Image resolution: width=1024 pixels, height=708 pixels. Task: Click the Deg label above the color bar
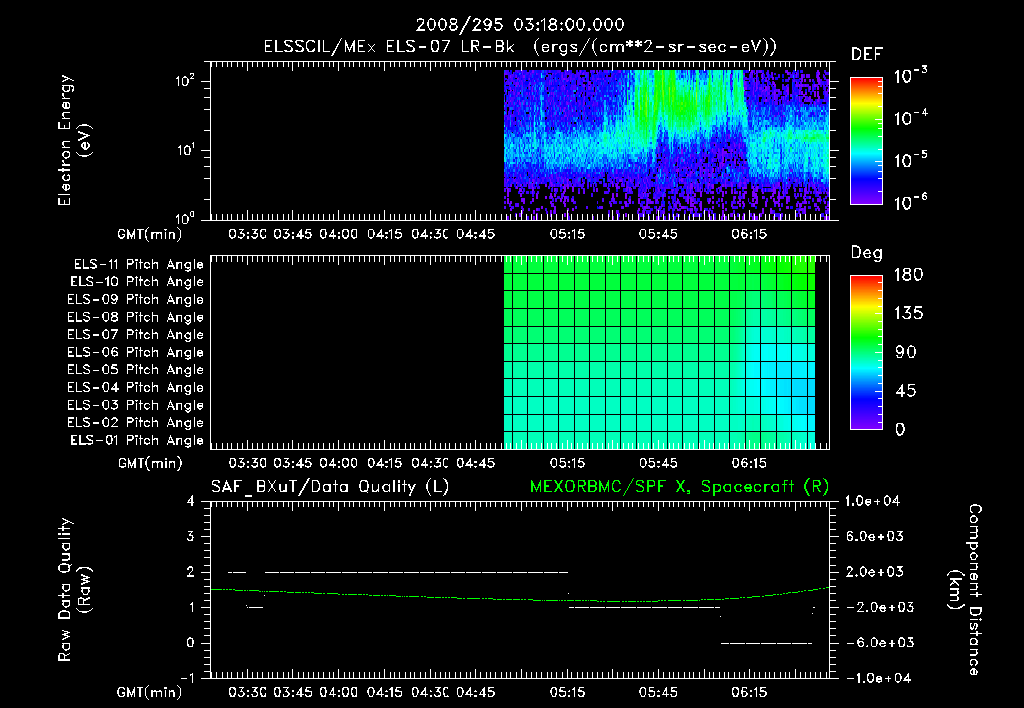[x=867, y=253]
